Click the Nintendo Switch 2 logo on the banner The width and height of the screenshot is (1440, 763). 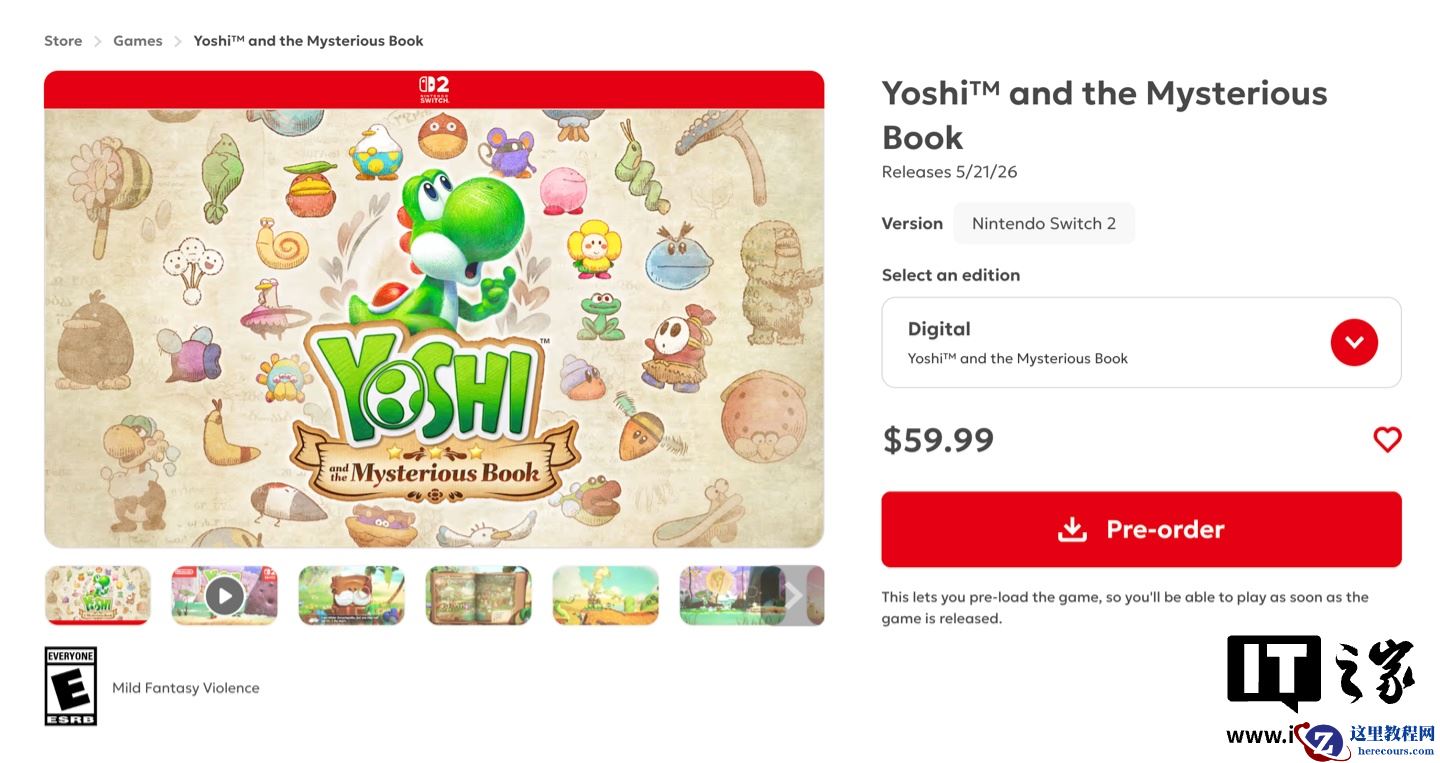tap(434, 88)
